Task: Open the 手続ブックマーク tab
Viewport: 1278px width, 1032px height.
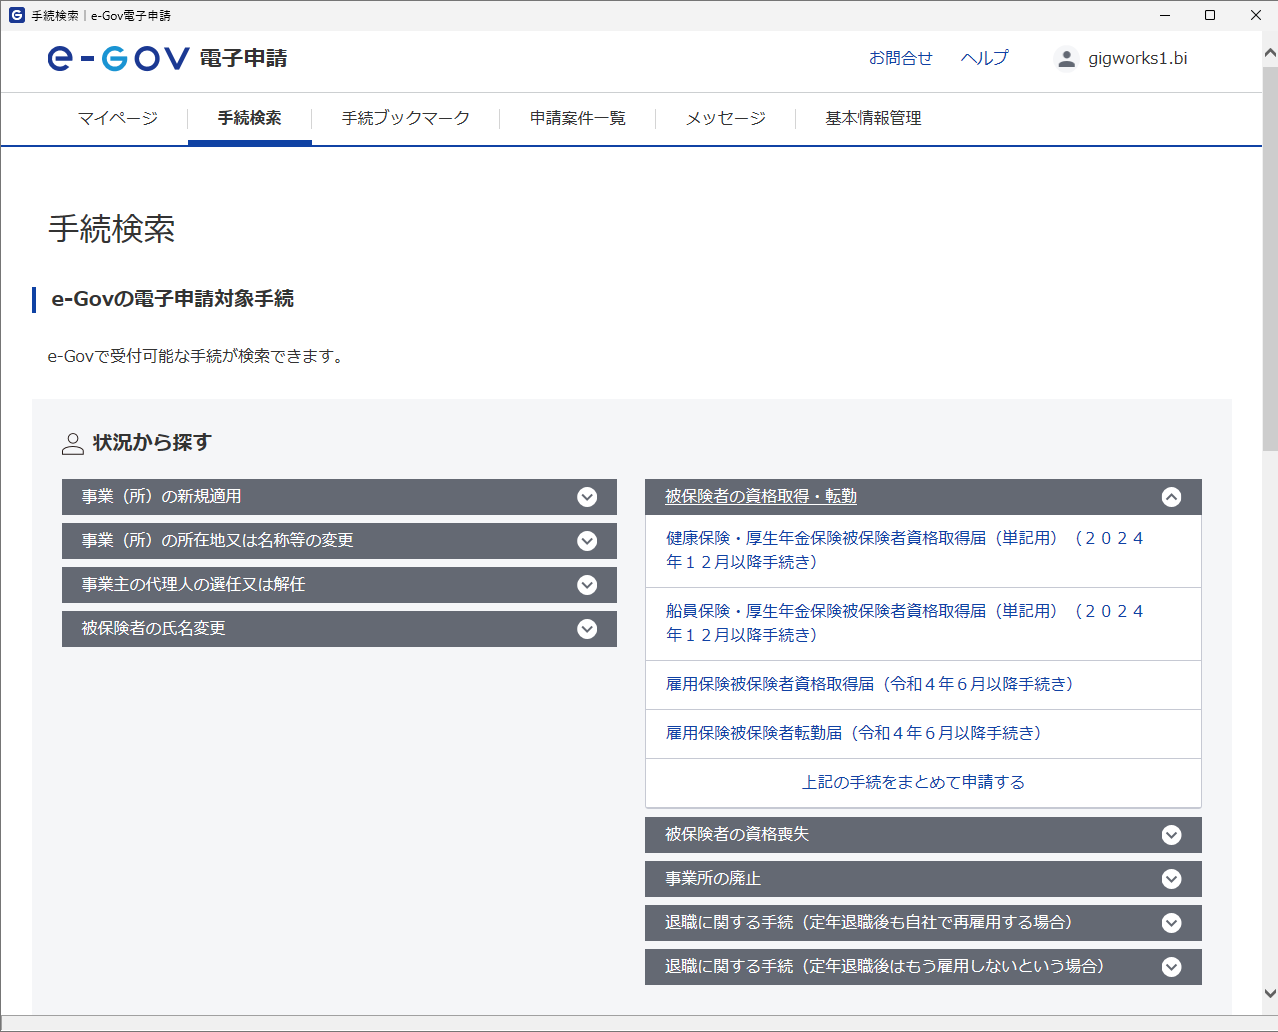Action: pos(406,118)
